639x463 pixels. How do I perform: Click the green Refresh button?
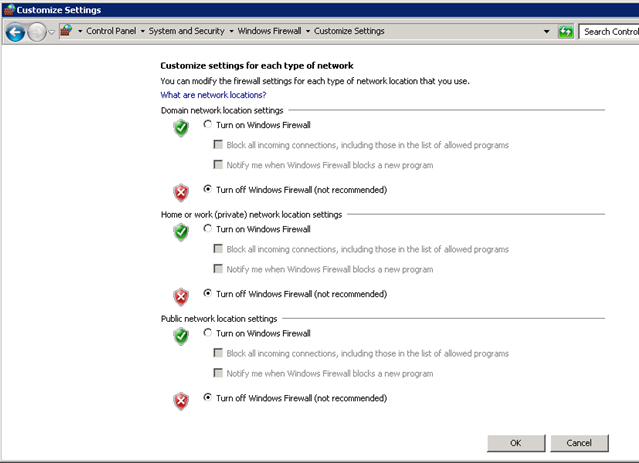(x=566, y=31)
